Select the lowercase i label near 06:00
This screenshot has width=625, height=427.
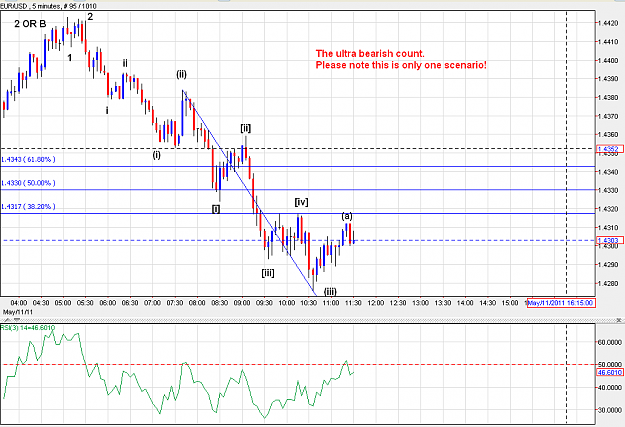point(107,110)
